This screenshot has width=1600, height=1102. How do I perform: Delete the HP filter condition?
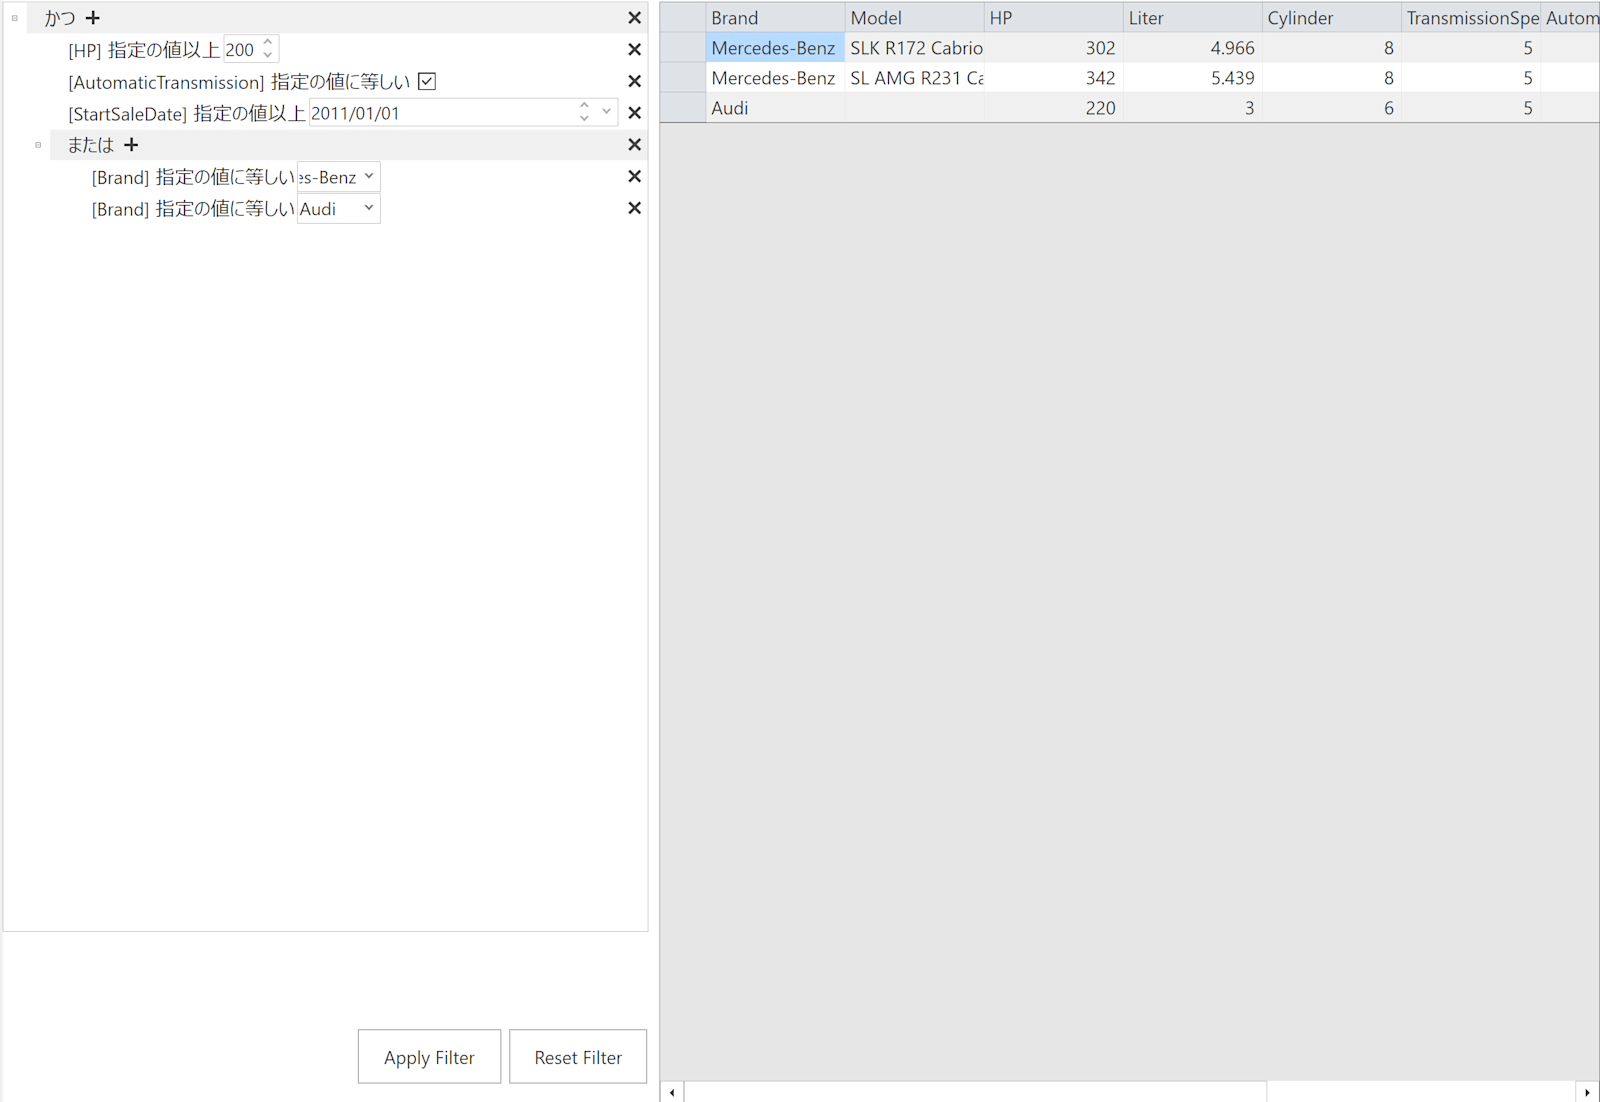(634, 49)
